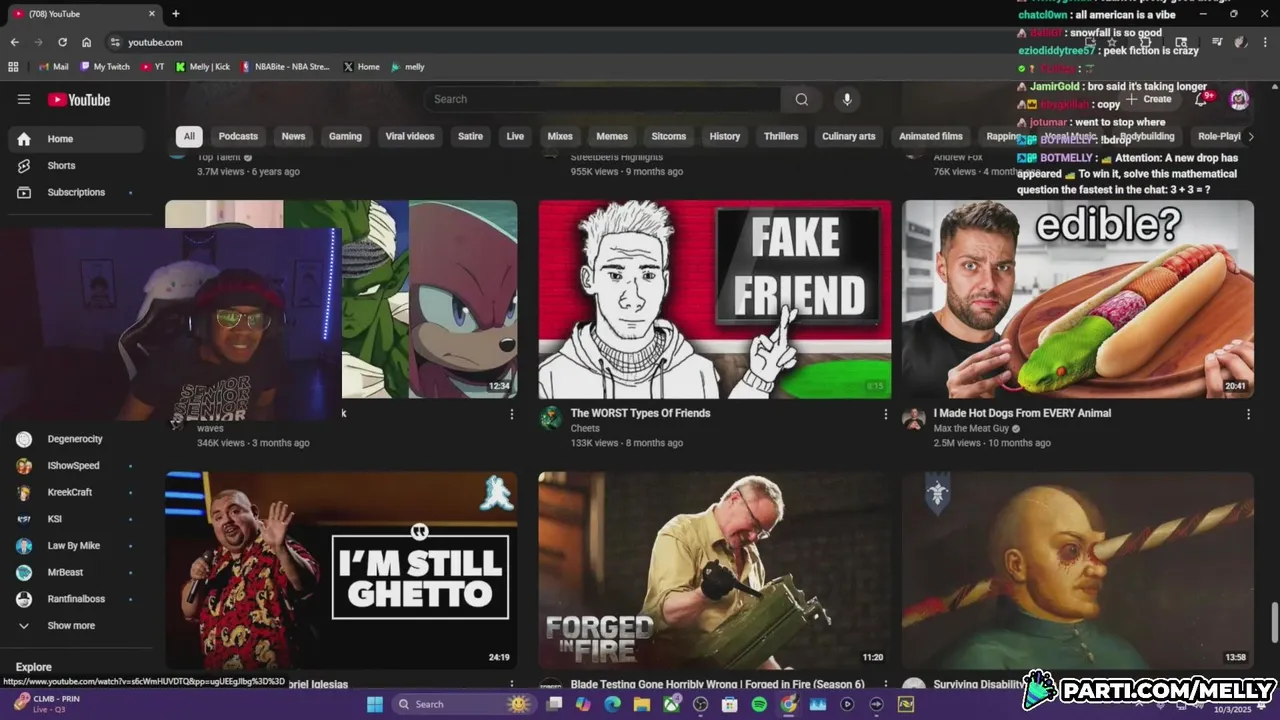Open a new browser tab

click(x=176, y=14)
